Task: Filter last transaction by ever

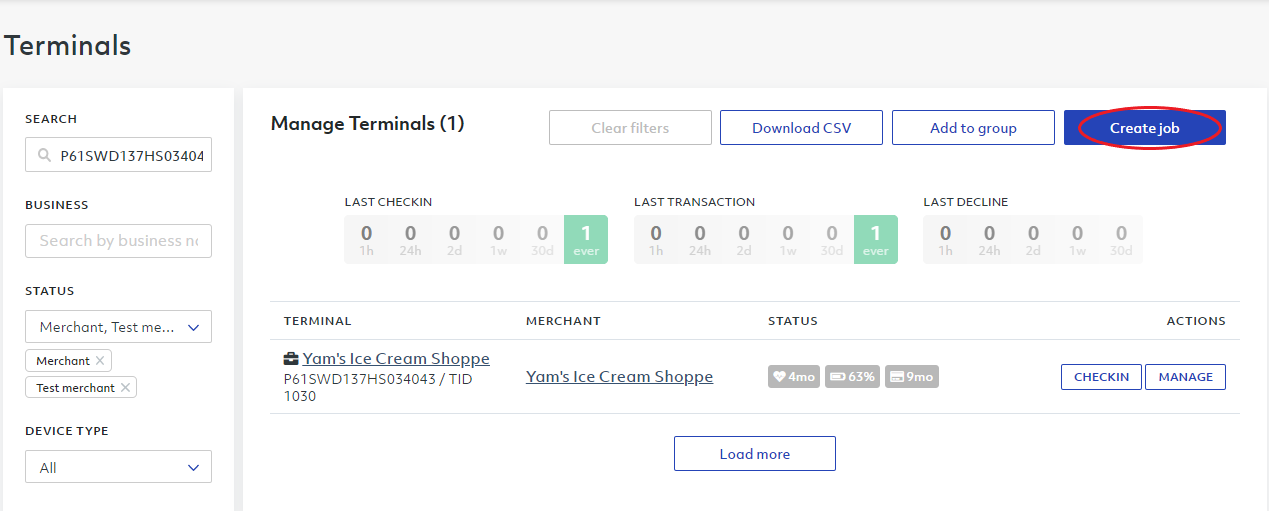Action: (x=875, y=239)
